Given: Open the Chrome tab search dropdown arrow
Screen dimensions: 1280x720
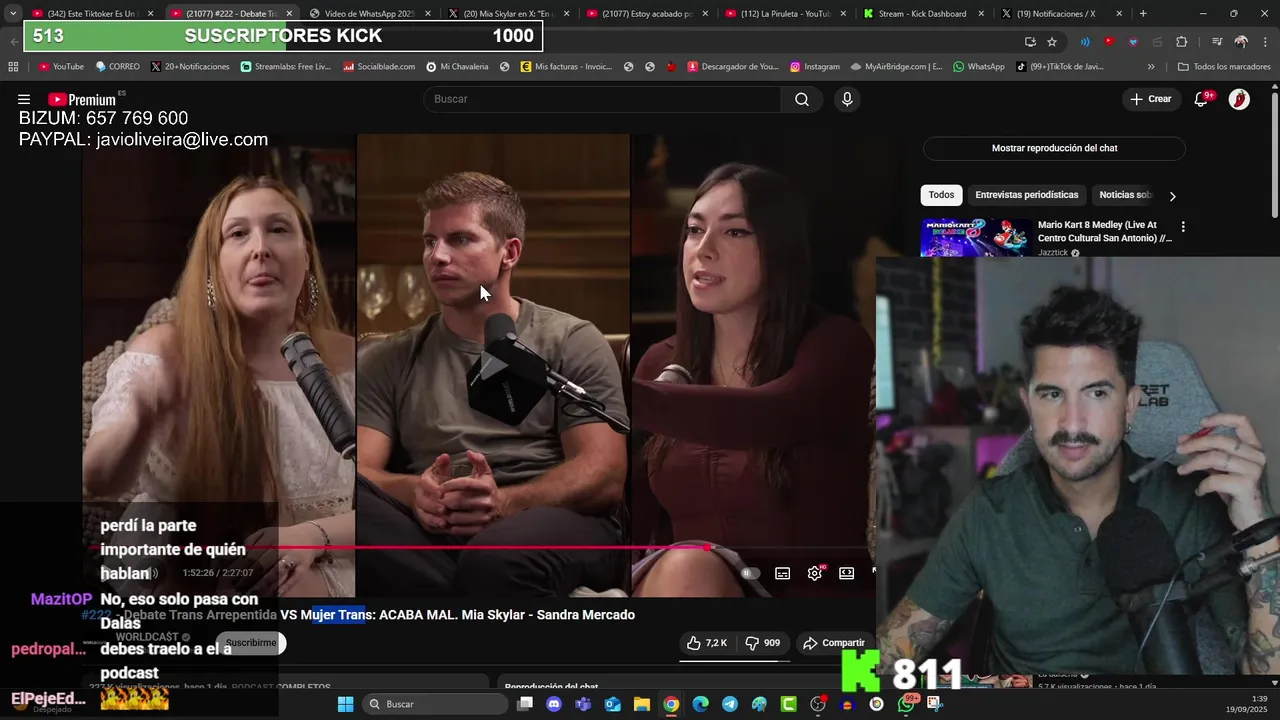Looking at the screenshot, I should pyautogui.click(x=13, y=14).
